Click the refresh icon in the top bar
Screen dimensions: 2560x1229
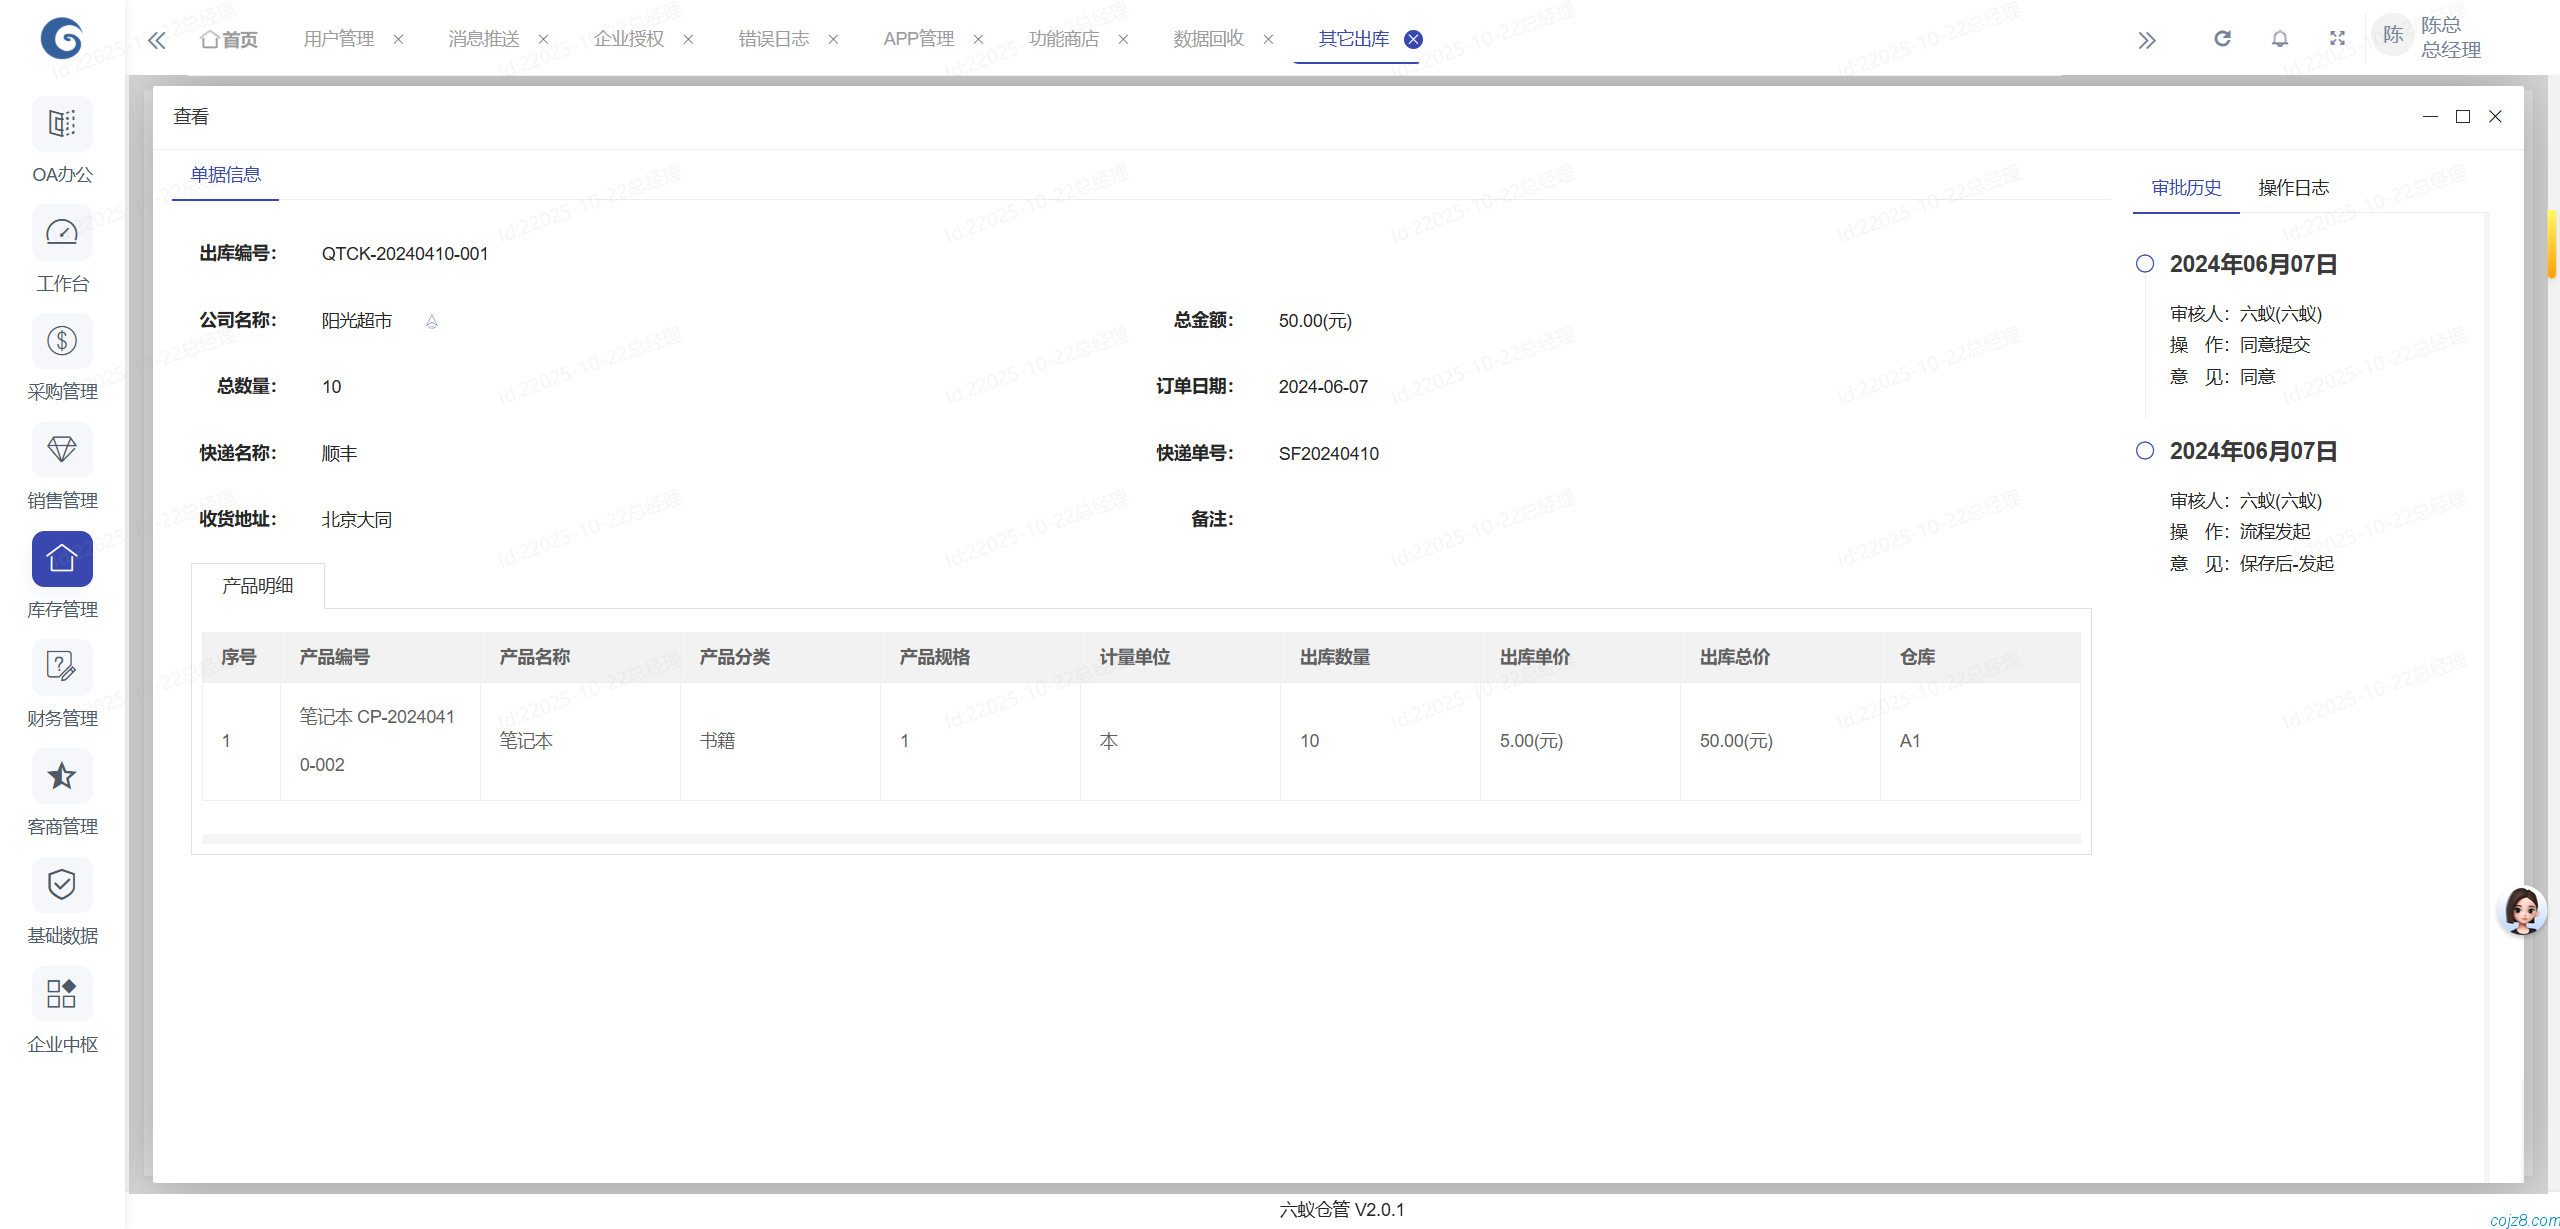point(2222,38)
